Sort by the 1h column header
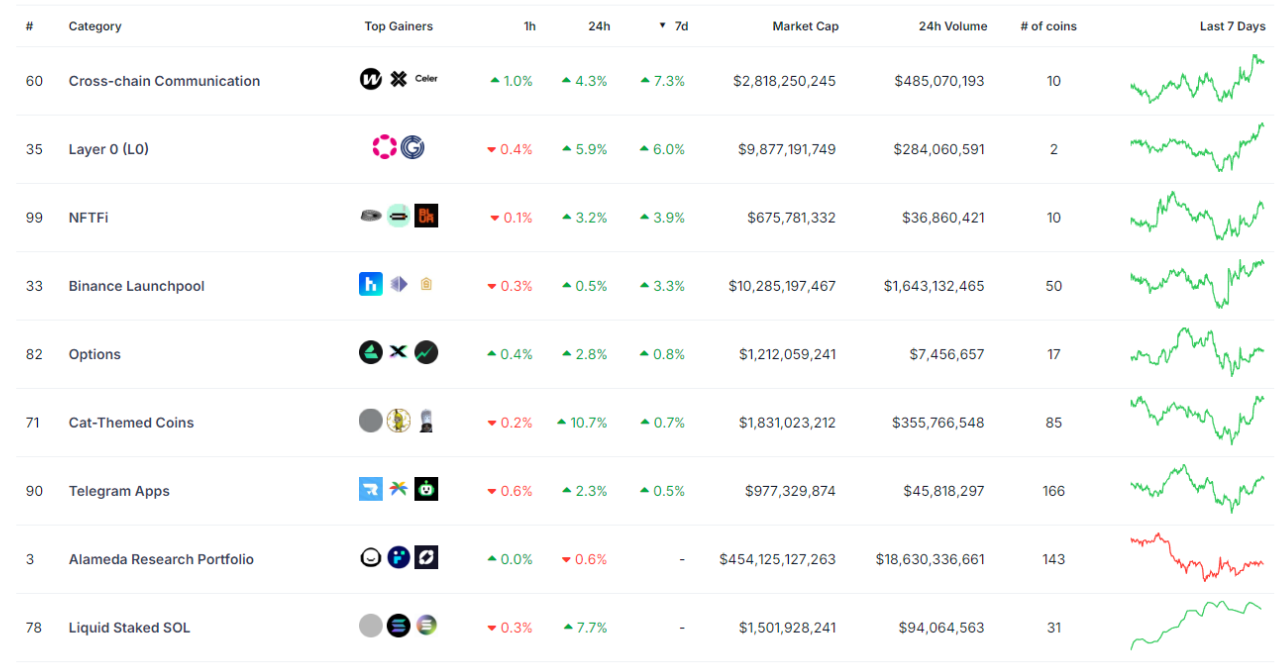This screenshot has height=666, width=1284. pyautogui.click(x=529, y=26)
